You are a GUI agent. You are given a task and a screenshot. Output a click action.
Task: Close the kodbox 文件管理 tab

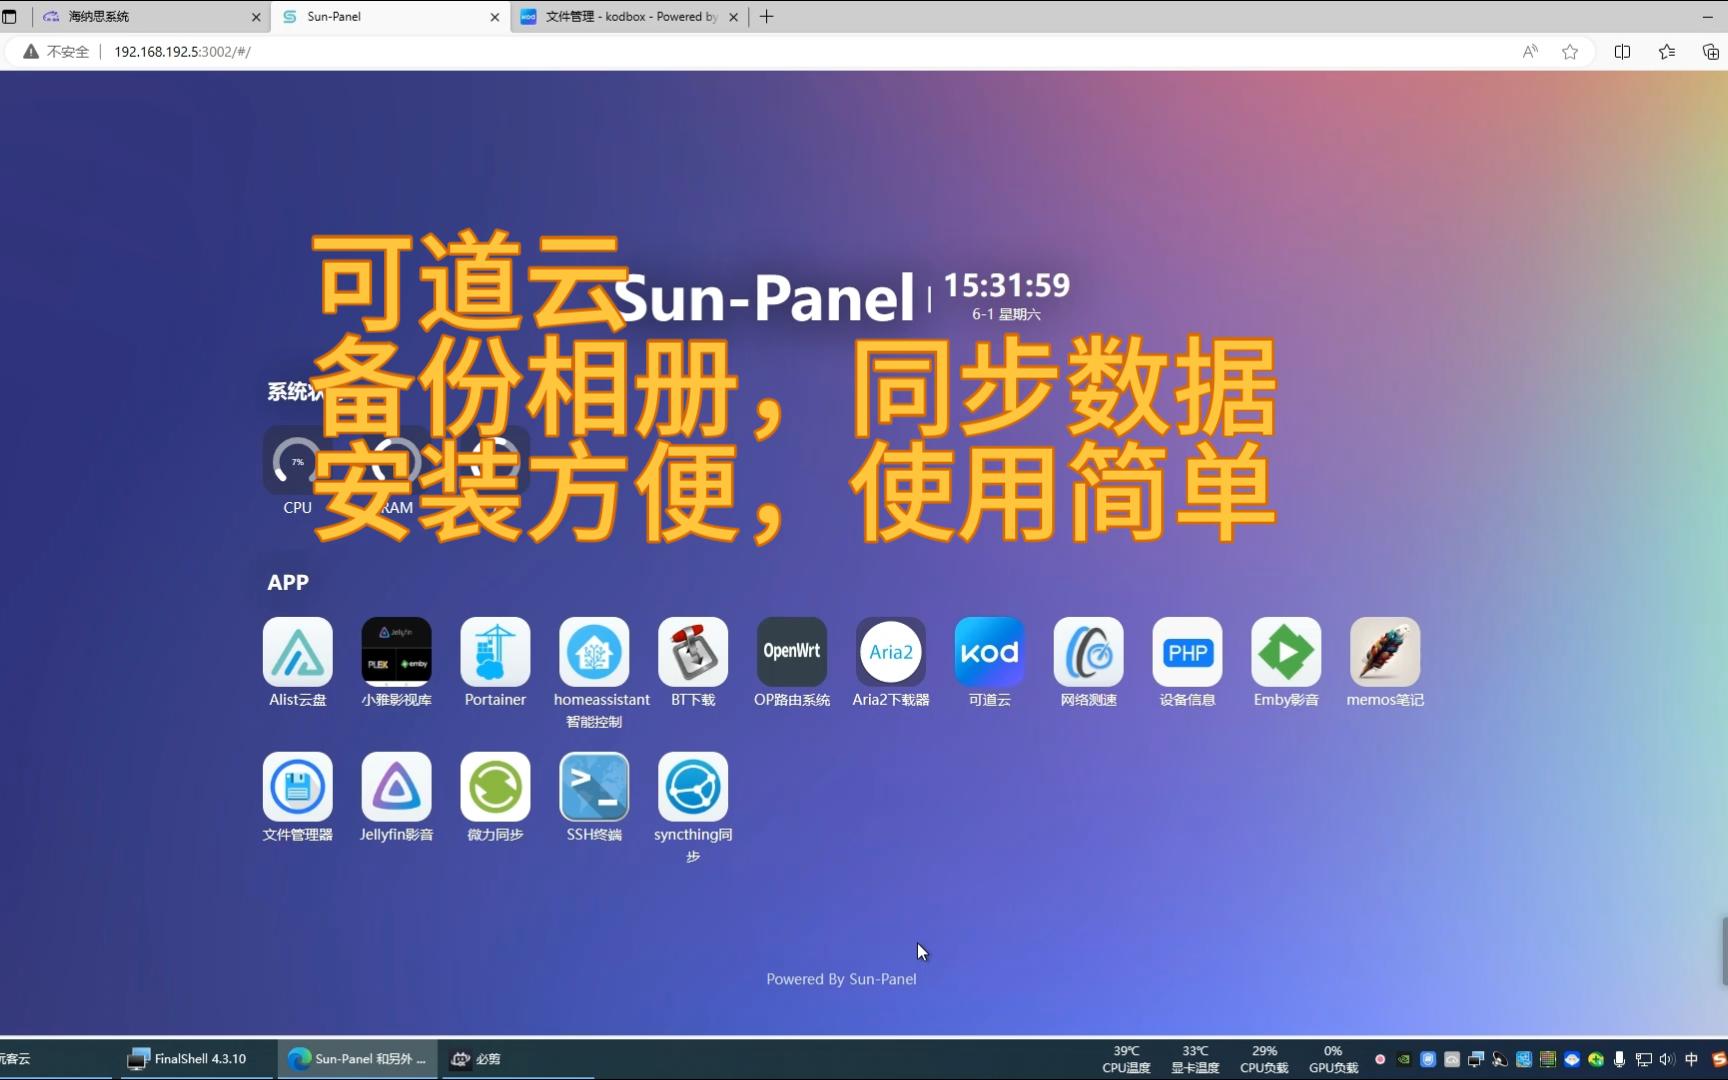click(733, 17)
